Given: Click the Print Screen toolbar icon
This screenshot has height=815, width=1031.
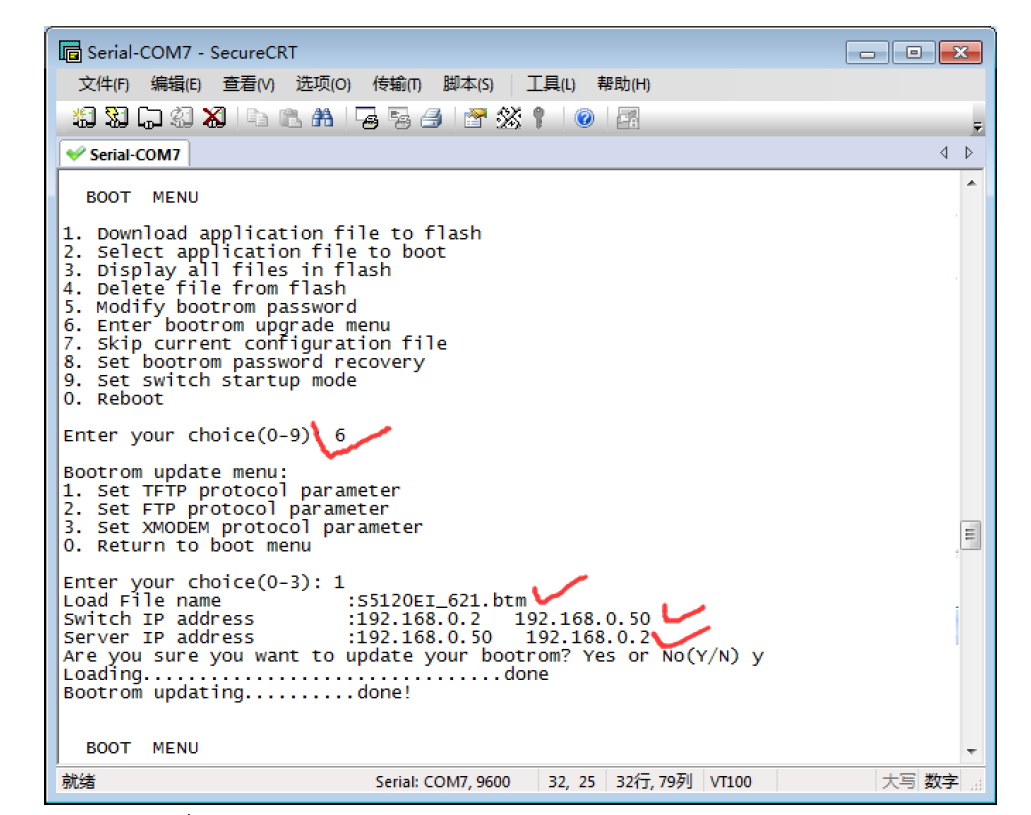Looking at the screenshot, I should point(367,118).
